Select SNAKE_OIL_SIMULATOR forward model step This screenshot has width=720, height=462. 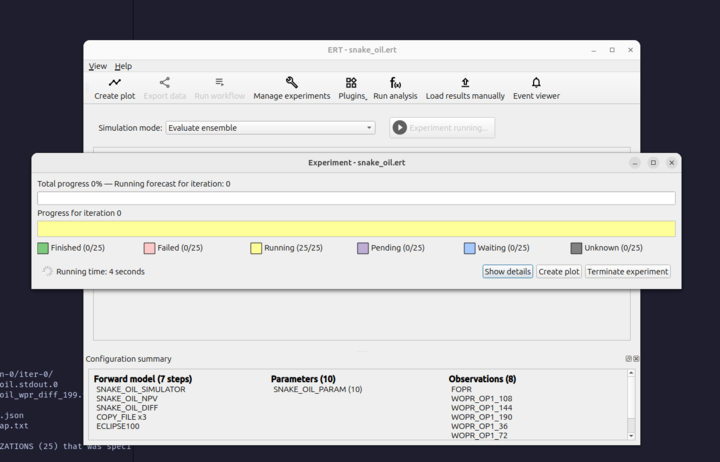coord(141,389)
